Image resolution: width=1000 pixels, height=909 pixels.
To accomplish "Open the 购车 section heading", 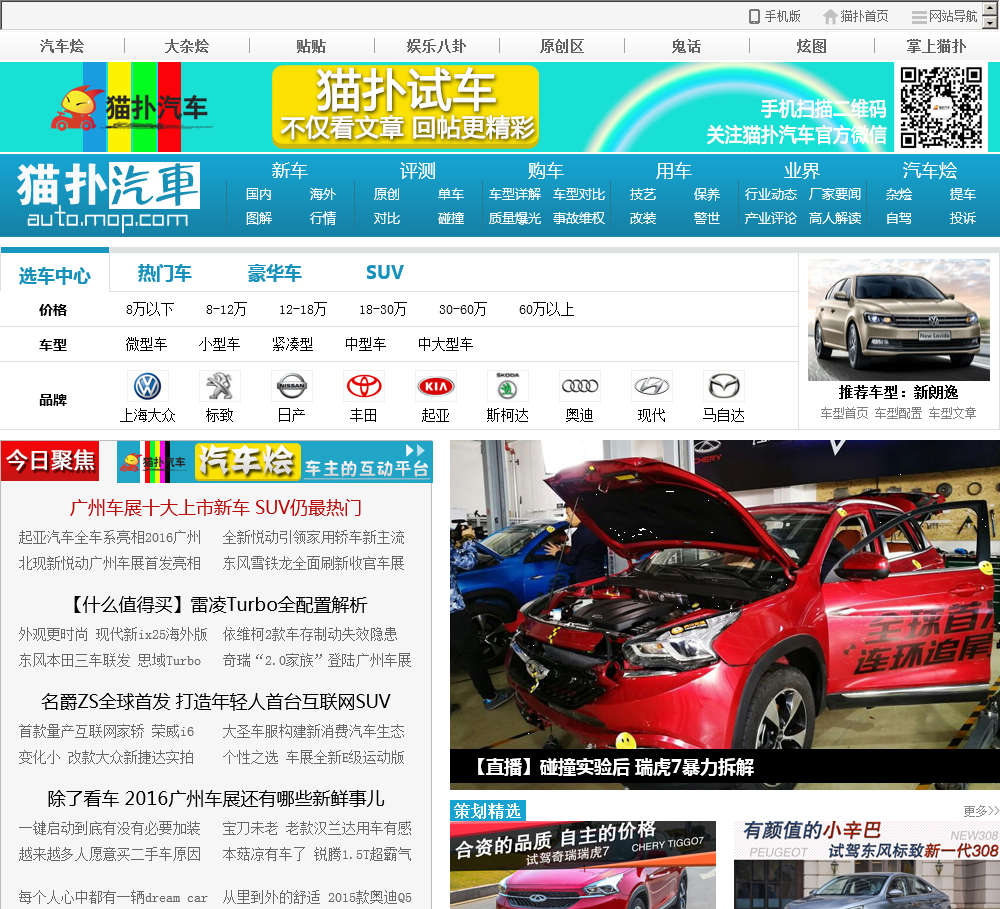I will pyautogui.click(x=546, y=170).
